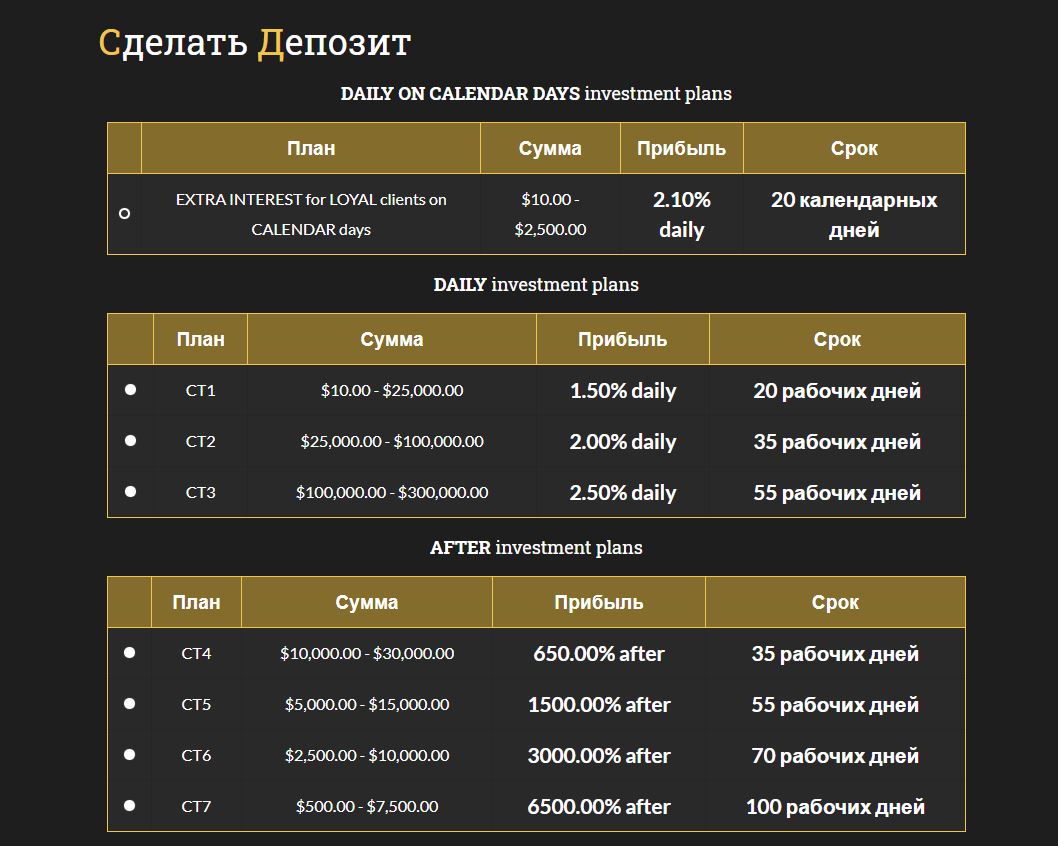
Task: Choose the CT5 plan radio button
Action: (129, 704)
